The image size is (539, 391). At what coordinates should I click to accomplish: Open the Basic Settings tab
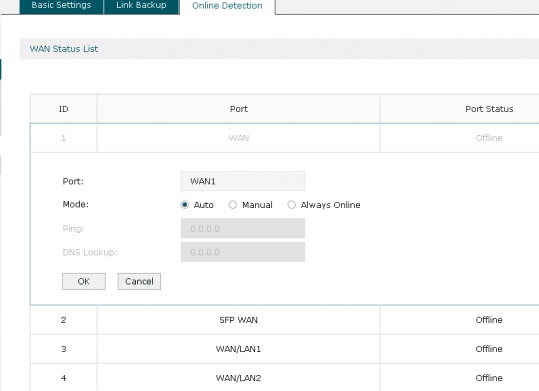[62, 6]
